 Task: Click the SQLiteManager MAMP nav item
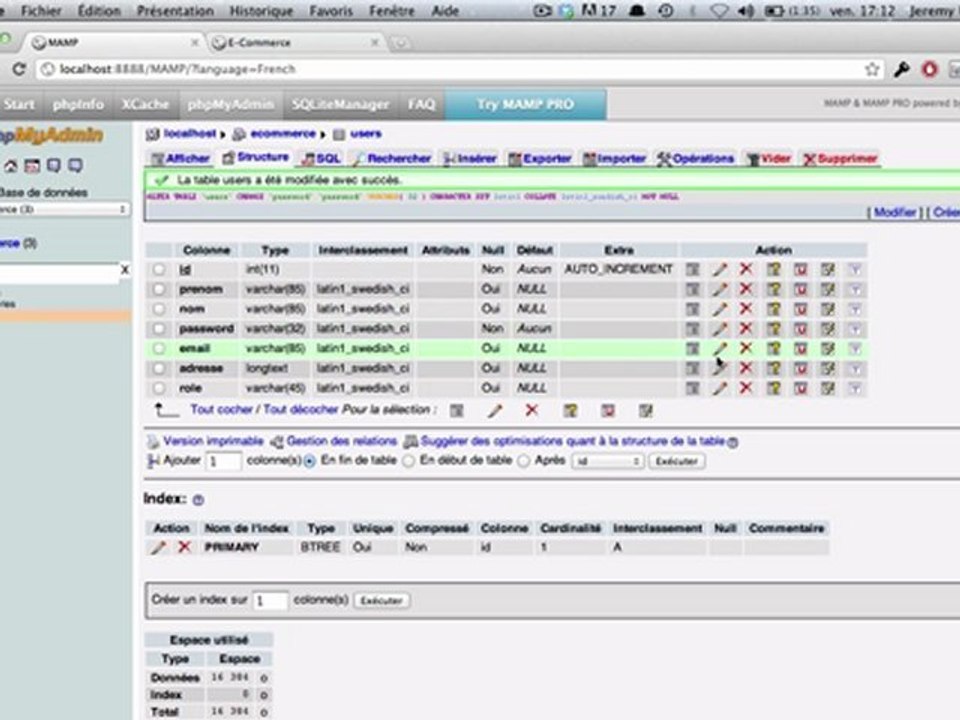click(x=340, y=105)
